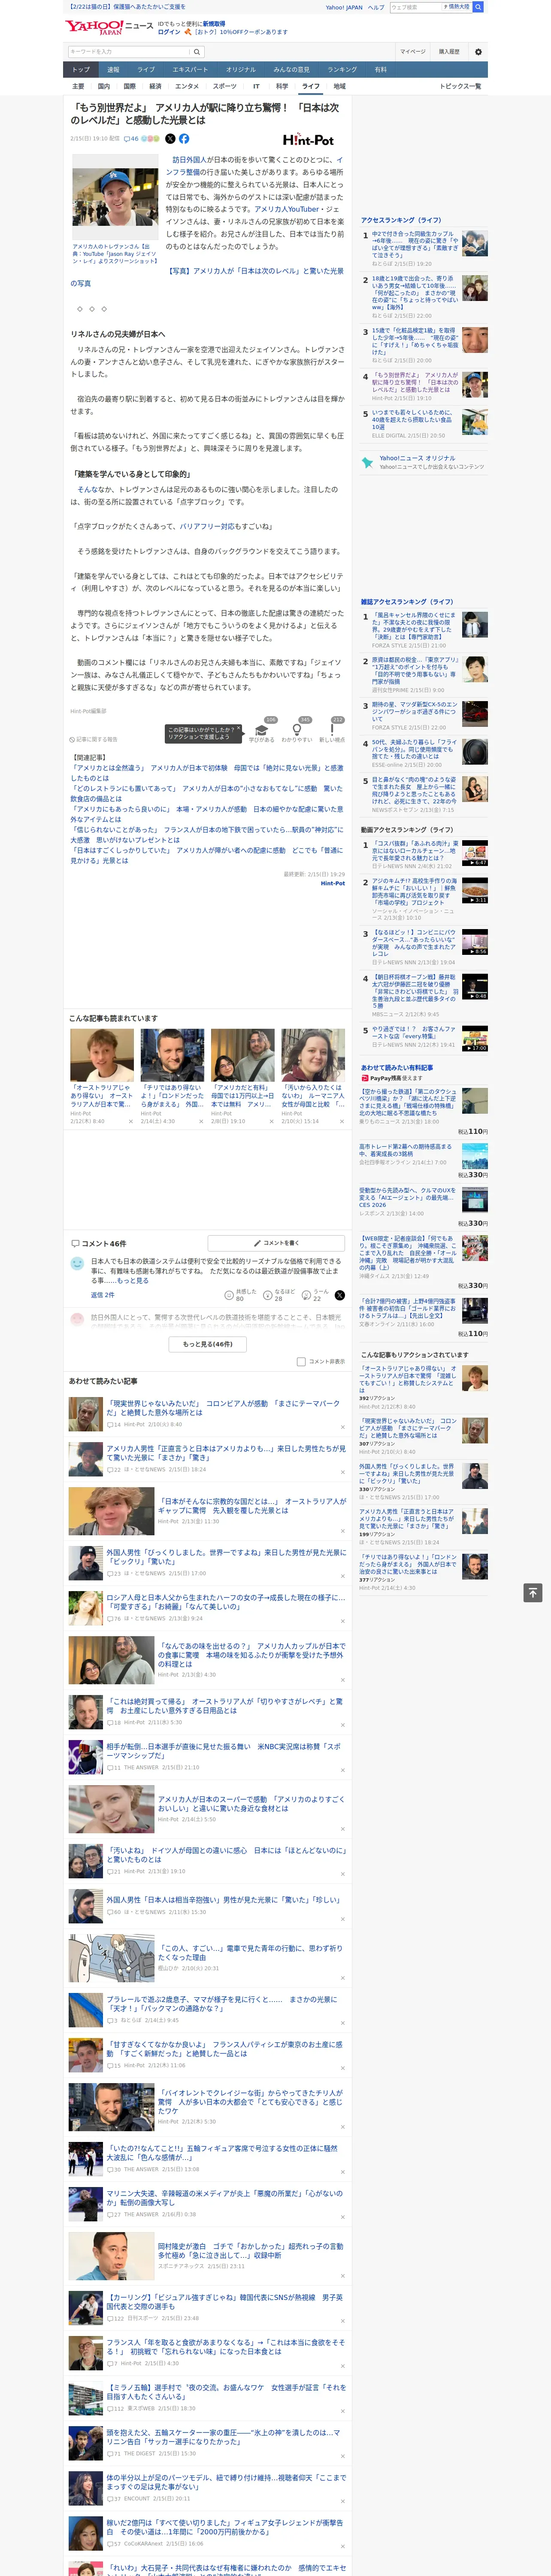Click うーん reaction on comment

316,1295
